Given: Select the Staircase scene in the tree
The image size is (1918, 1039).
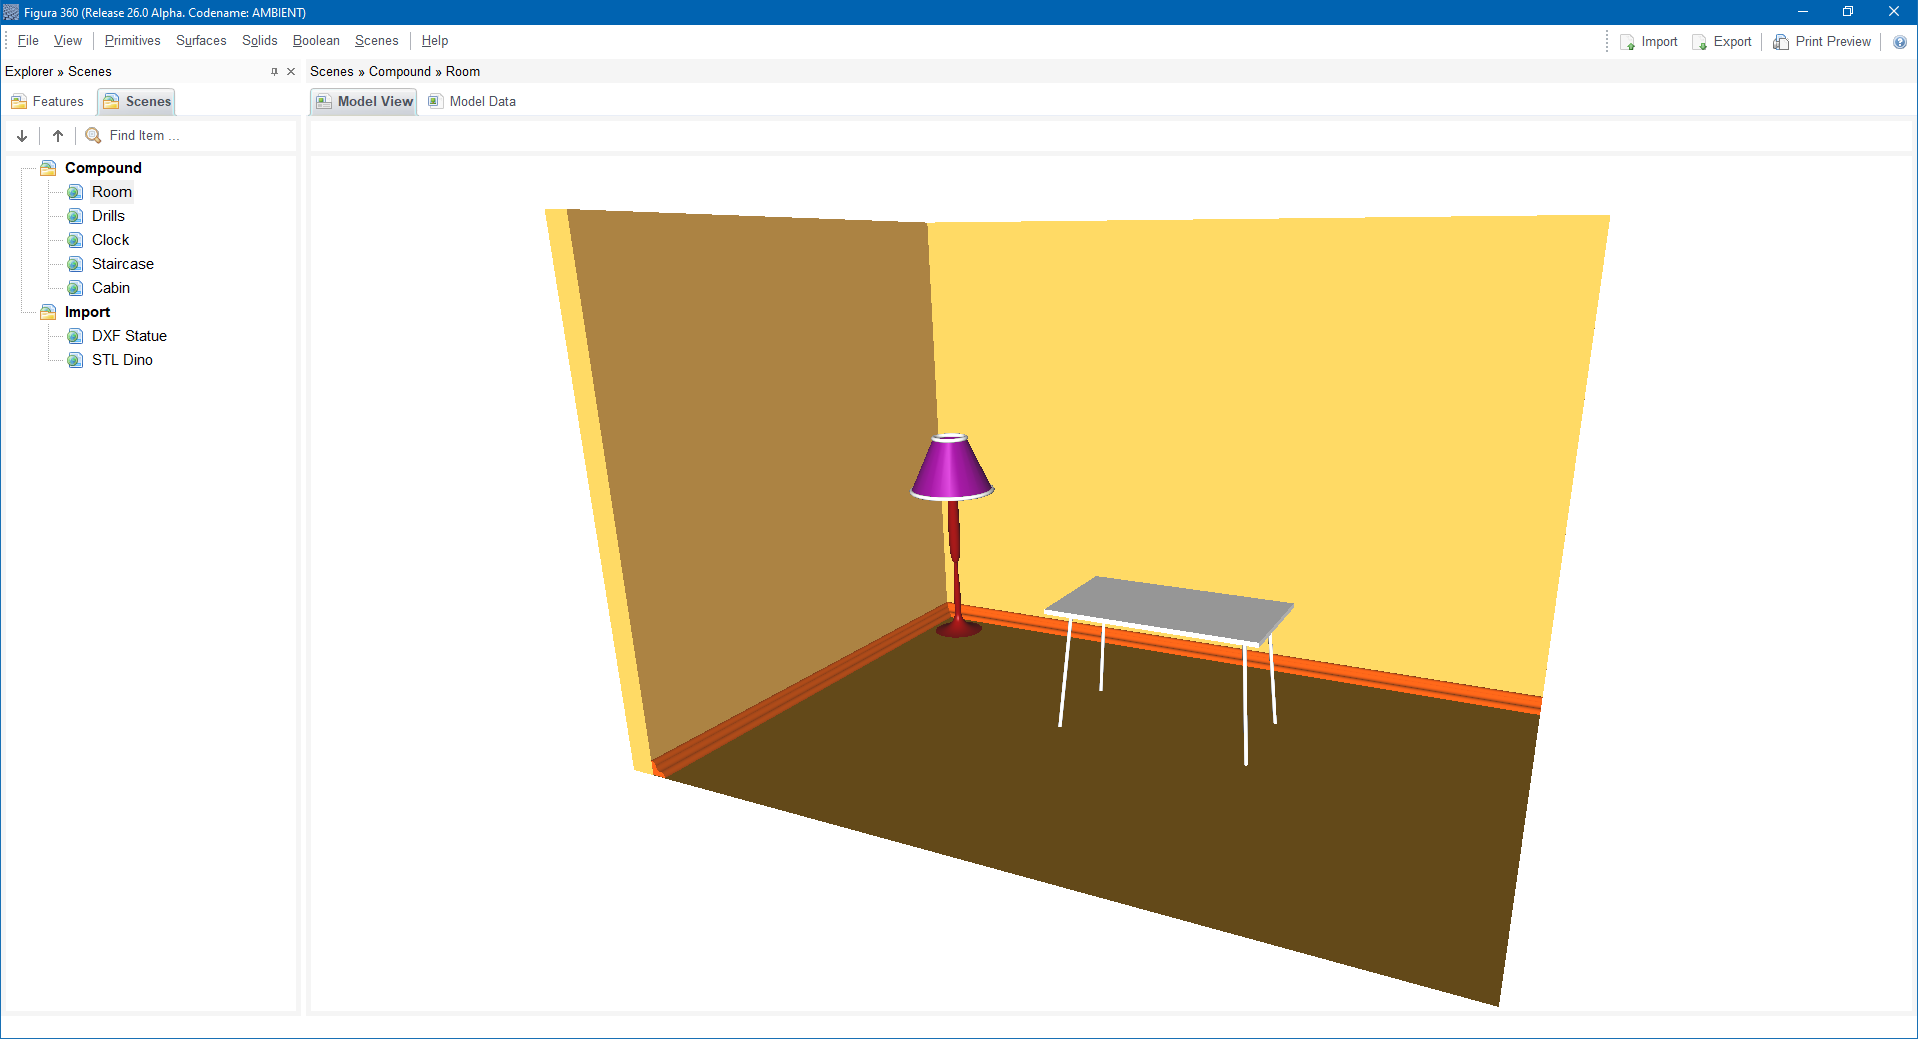Looking at the screenshot, I should [x=122, y=263].
